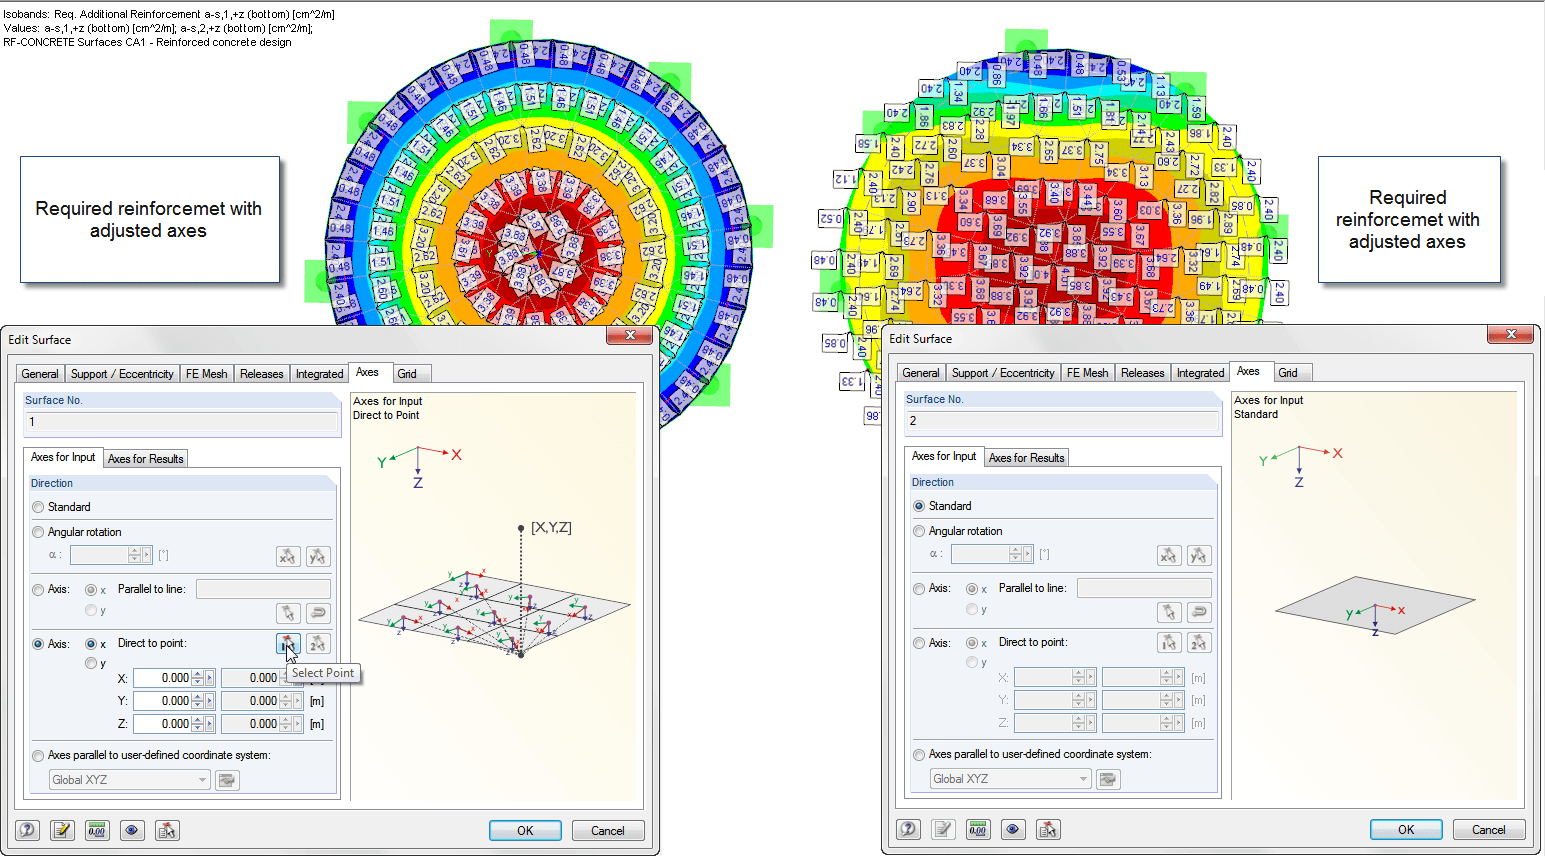Select angle graphically with x pick icon

[288, 556]
